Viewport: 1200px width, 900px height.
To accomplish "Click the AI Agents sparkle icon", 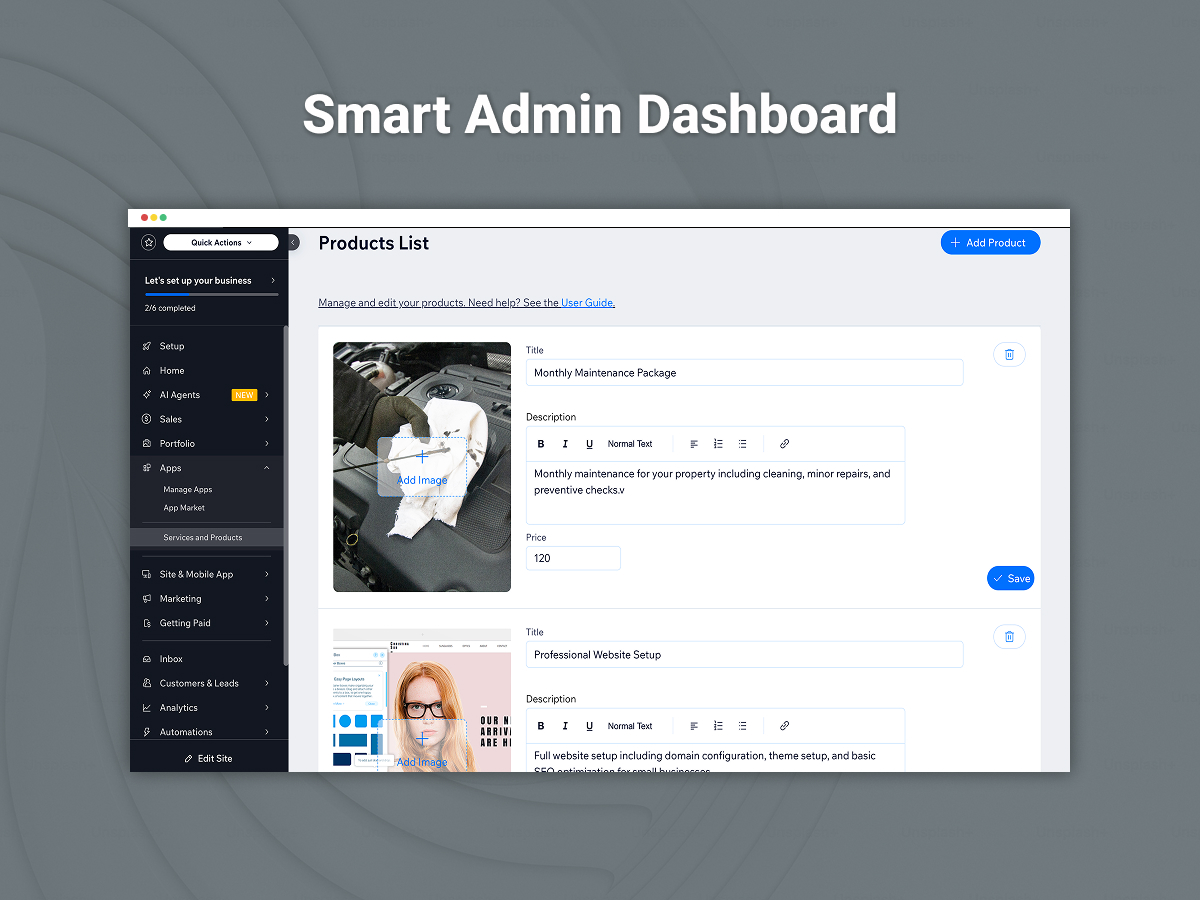I will pyautogui.click(x=147, y=395).
